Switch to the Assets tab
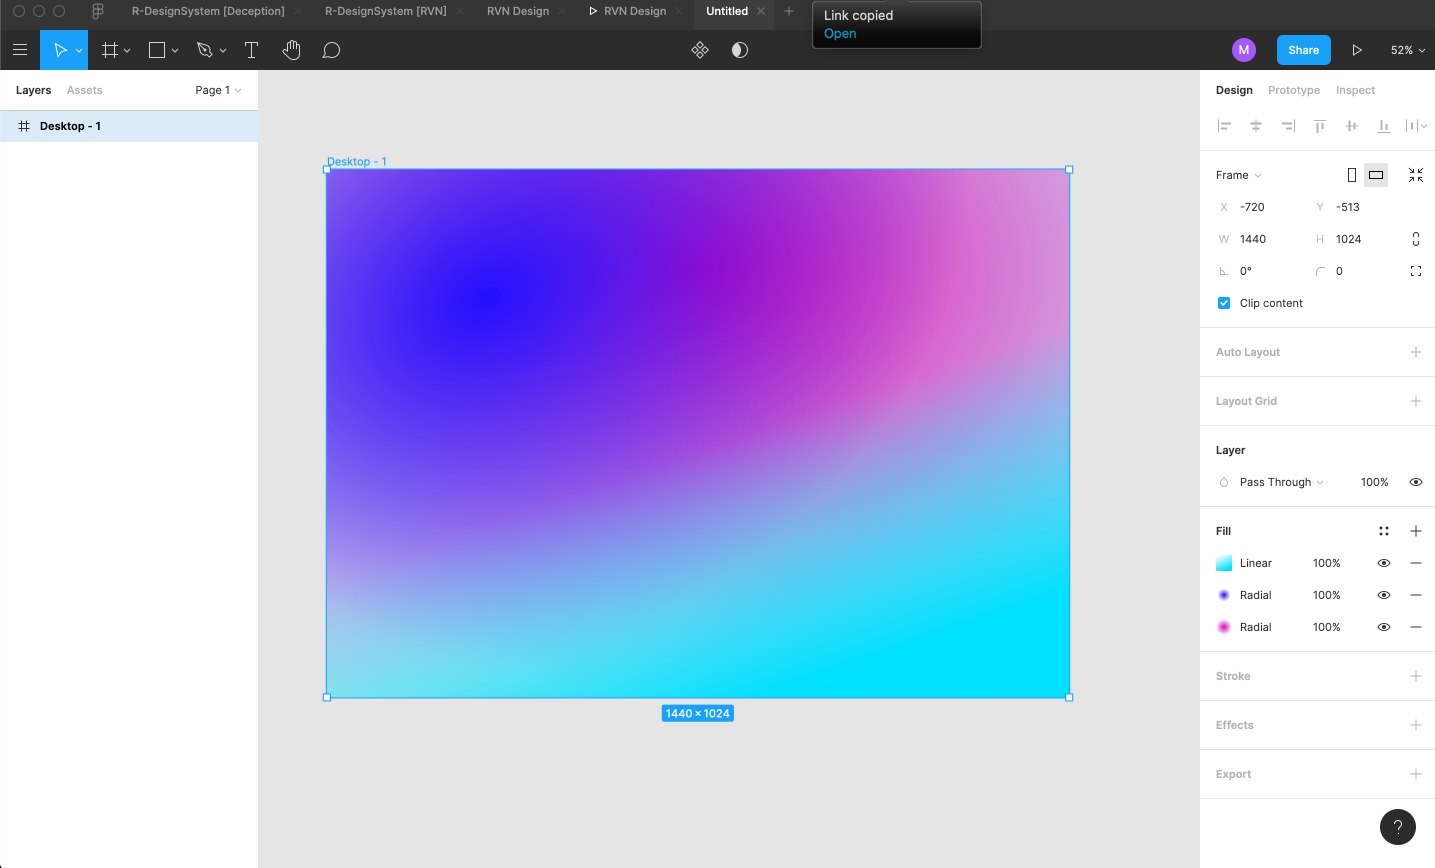1435x868 pixels. click(x=84, y=90)
